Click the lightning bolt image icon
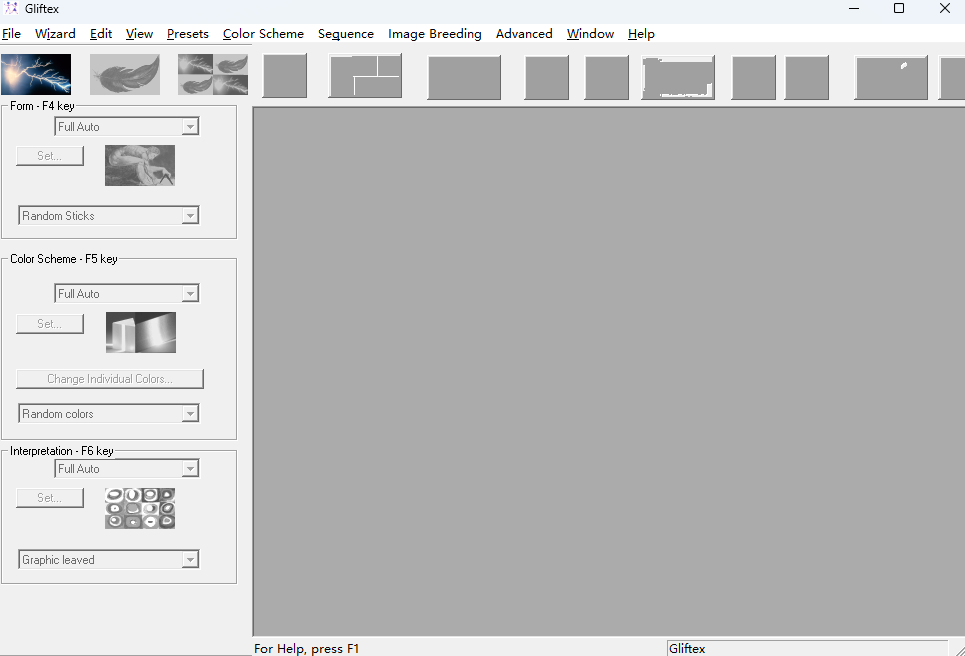This screenshot has width=965, height=656. (36, 75)
